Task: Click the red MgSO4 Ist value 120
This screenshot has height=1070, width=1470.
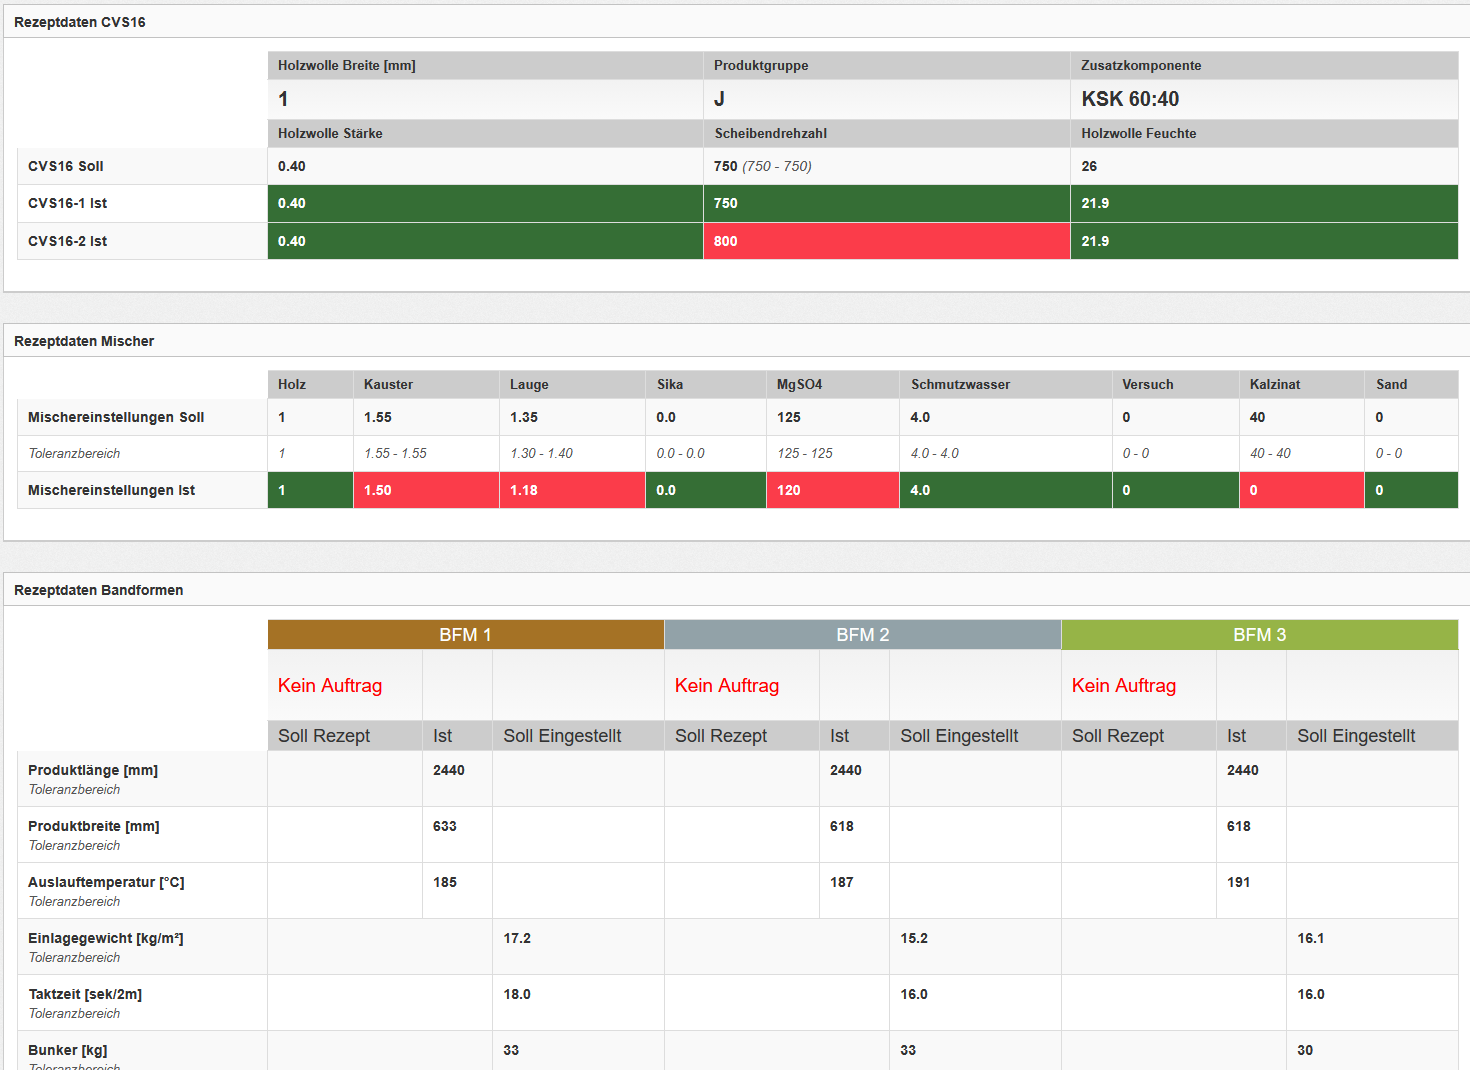Action: point(789,490)
